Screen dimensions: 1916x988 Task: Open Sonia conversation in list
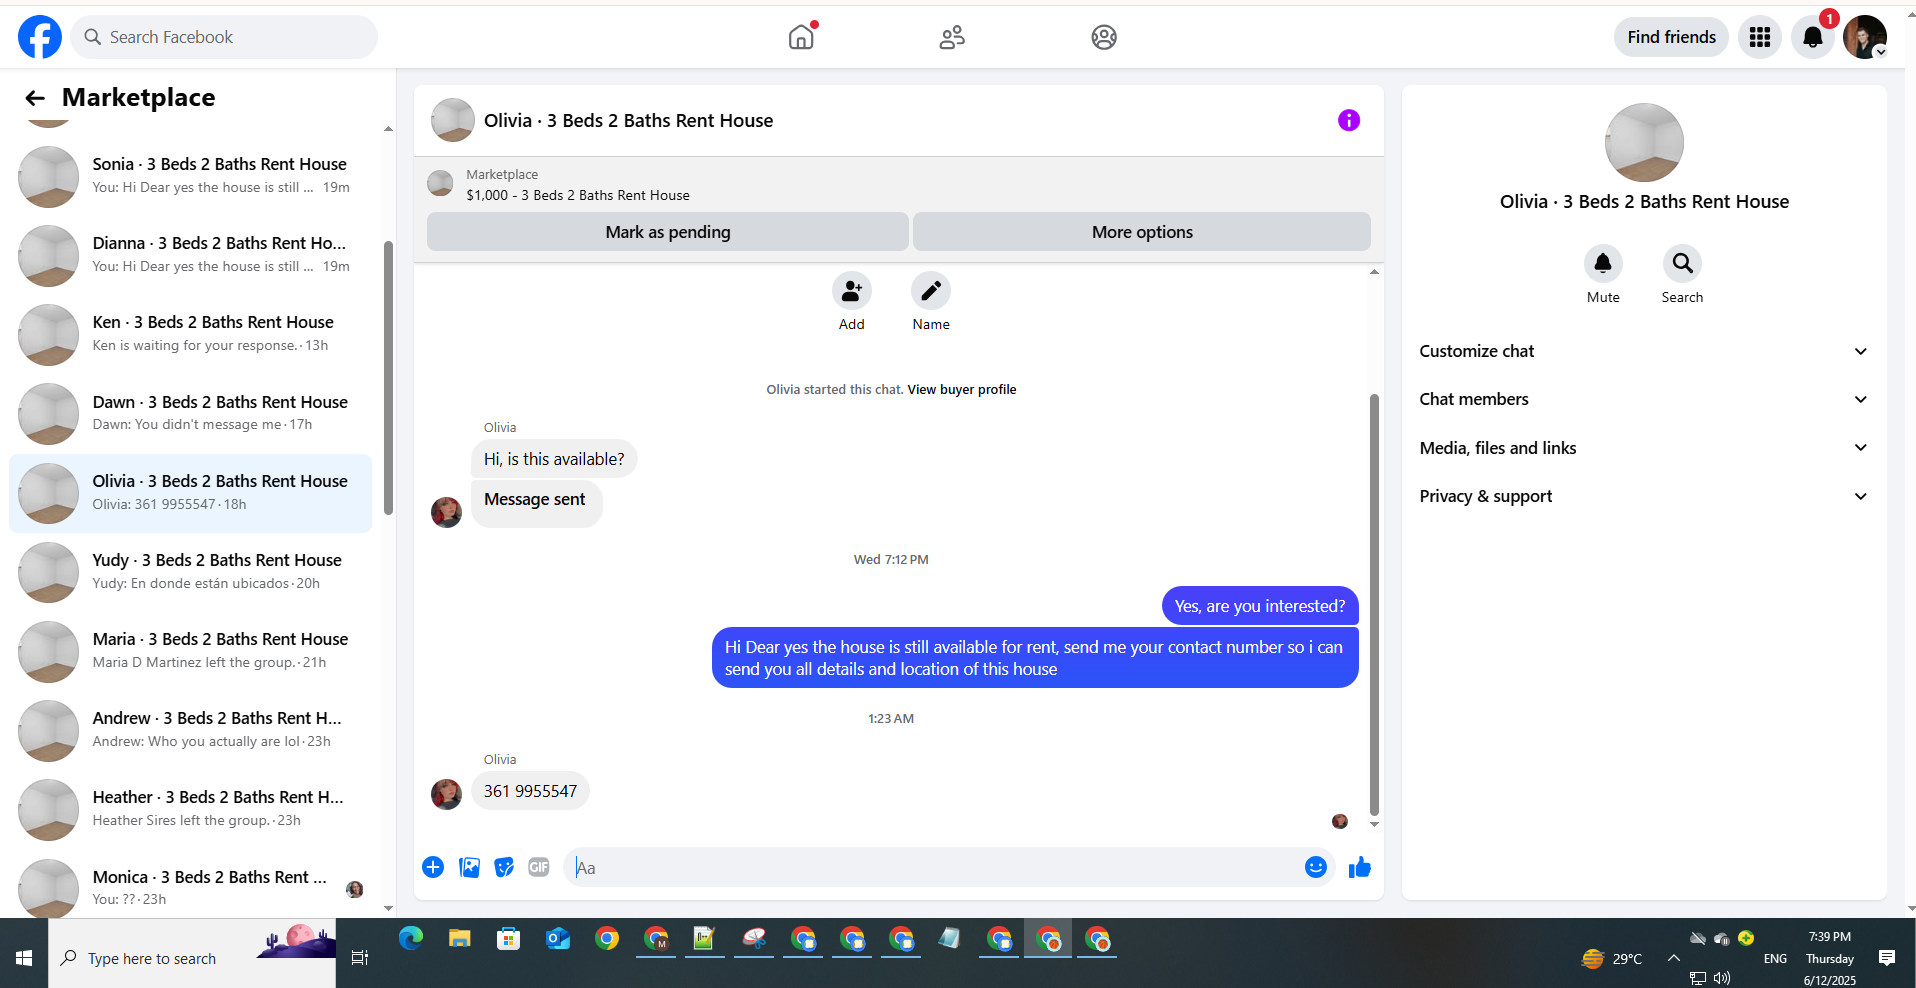[190, 176]
